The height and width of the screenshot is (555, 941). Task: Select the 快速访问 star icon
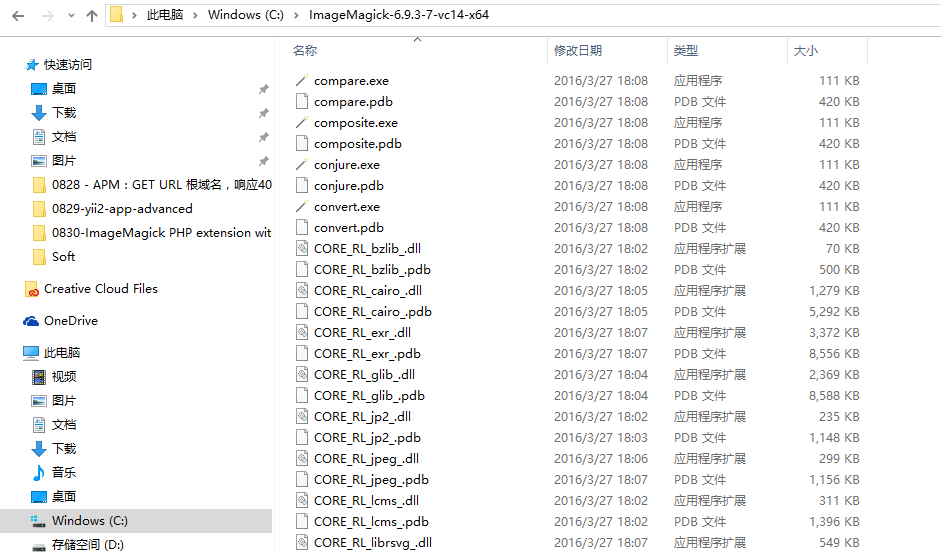[x=32, y=65]
